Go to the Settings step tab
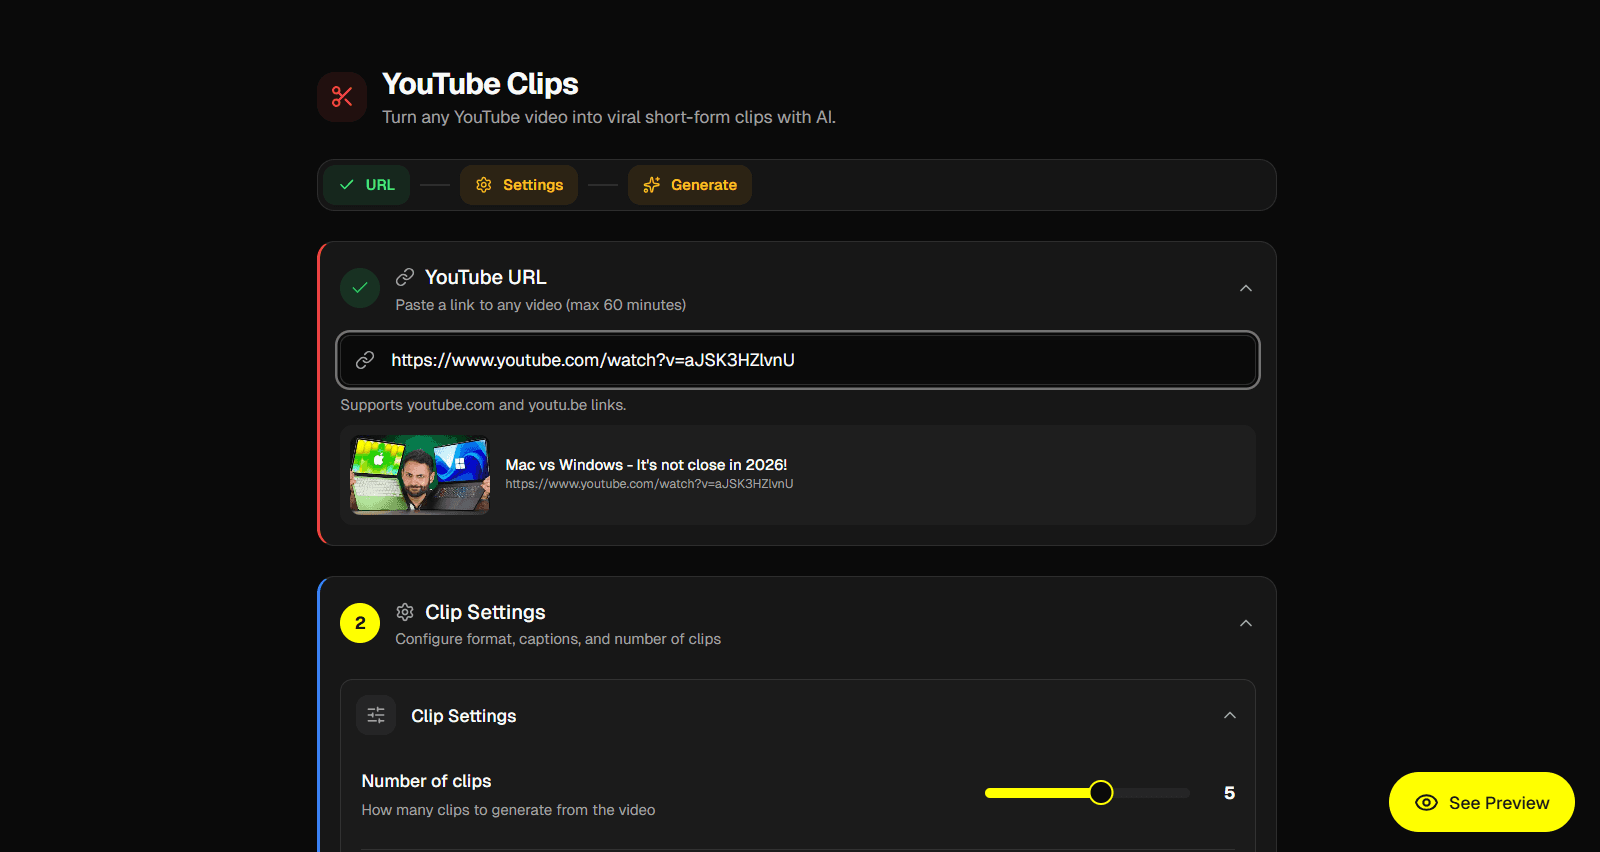This screenshot has height=852, width=1600. pyautogui.click(x=519, y=185)
